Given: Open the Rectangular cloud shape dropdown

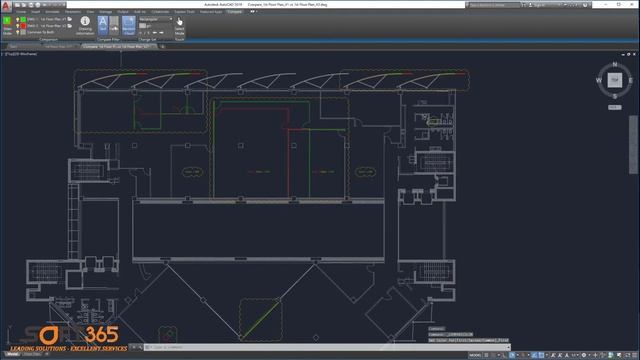Looking at the screenshot, I should coord(156,19).
